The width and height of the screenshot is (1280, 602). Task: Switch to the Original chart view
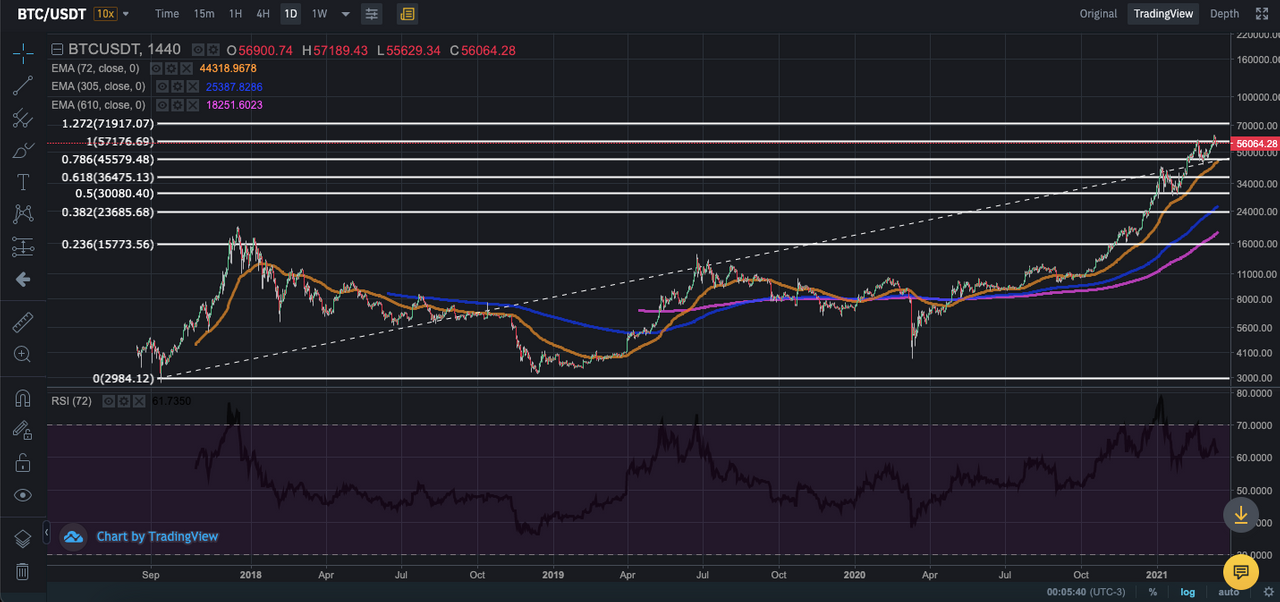point(1098,14)
